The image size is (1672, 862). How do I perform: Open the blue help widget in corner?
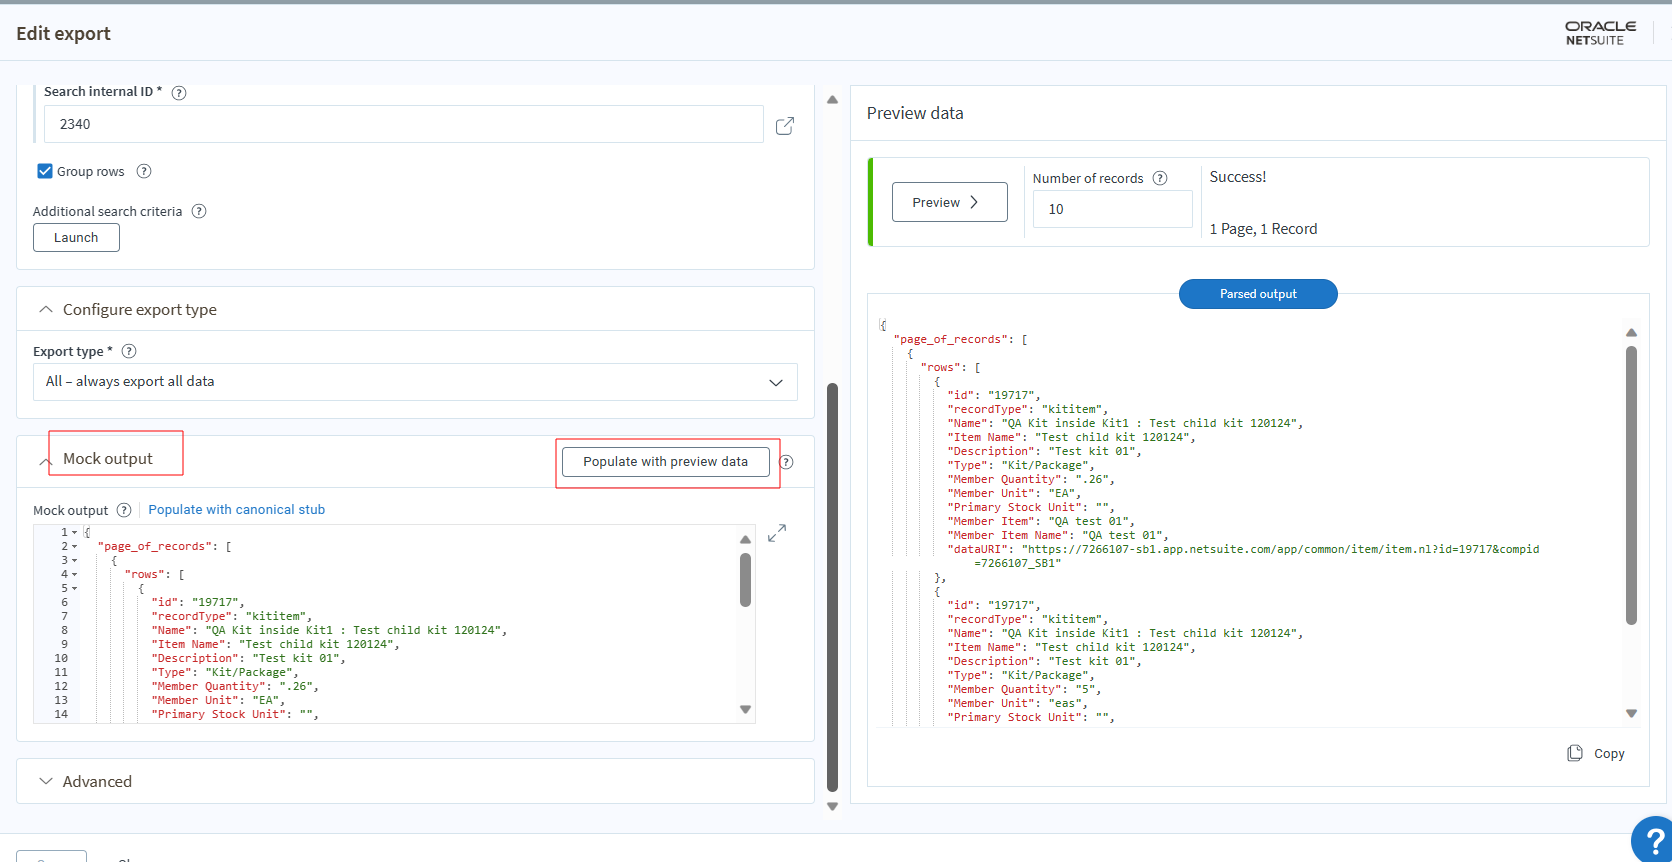coord(1654,842)
